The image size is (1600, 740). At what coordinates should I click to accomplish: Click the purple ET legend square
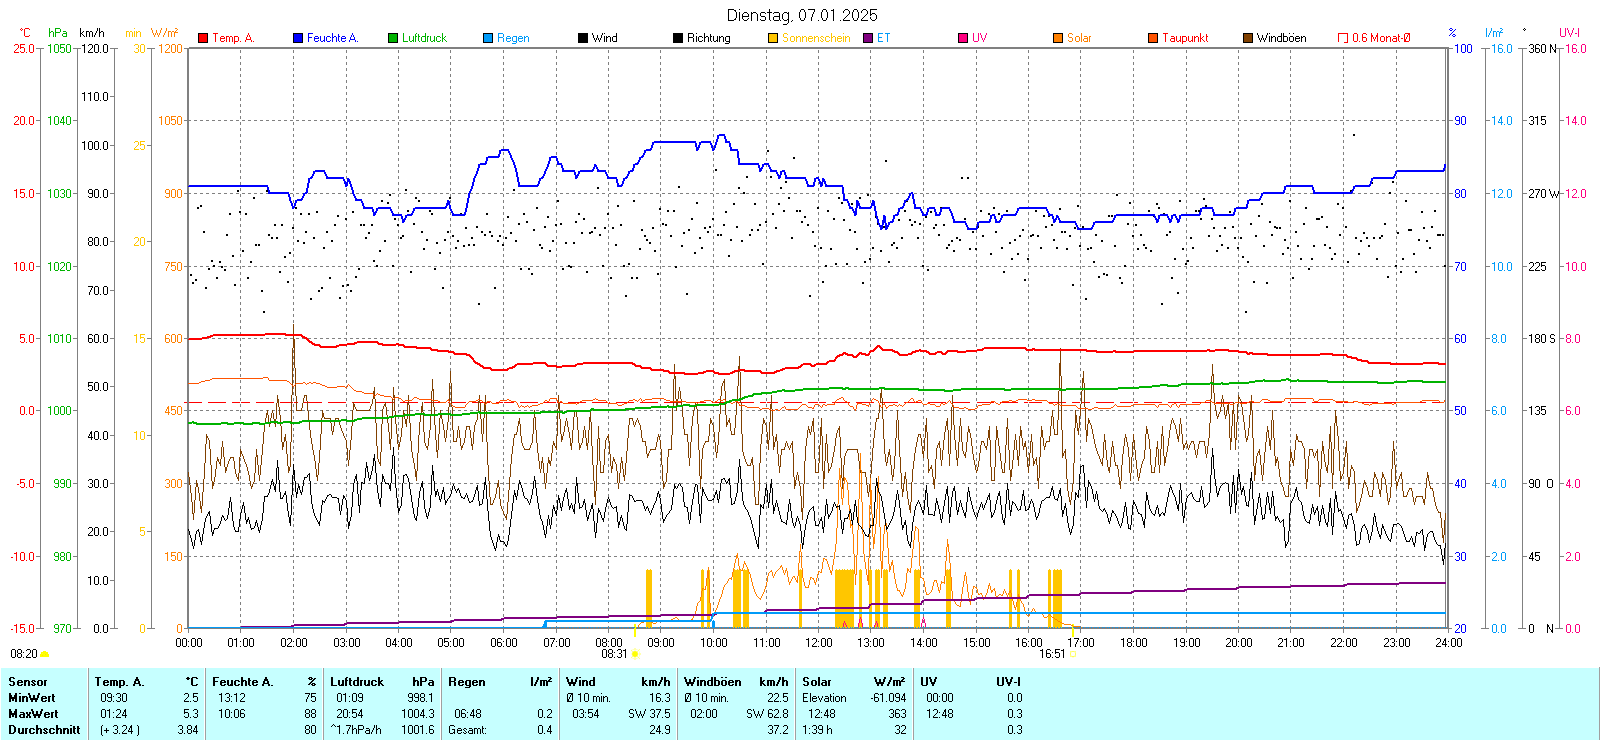[868, 38]
